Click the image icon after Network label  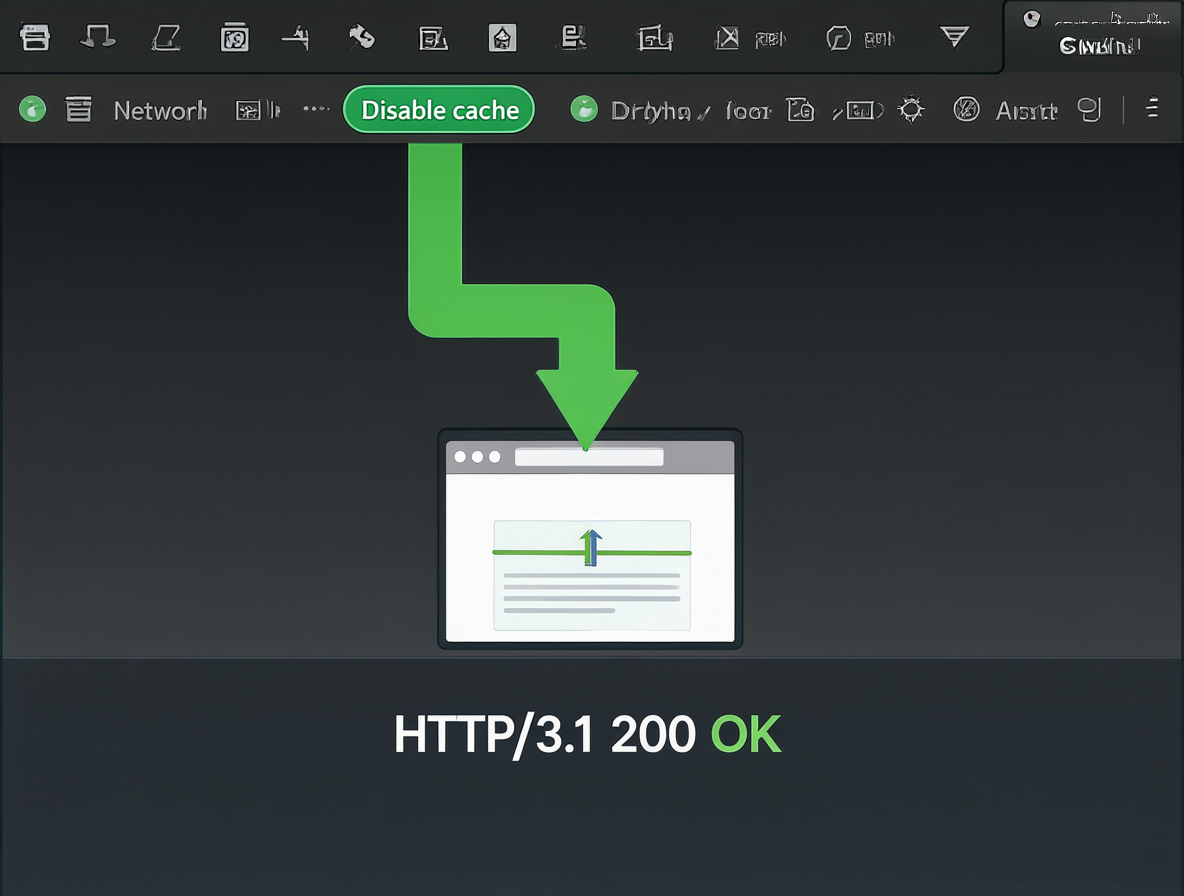[x=248, y=111]
